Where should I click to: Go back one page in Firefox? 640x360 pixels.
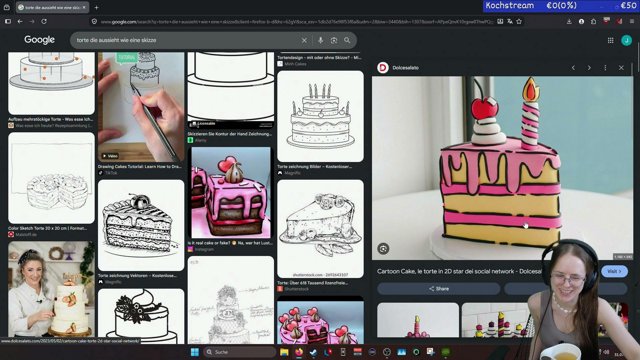pyautogui.click(x=20, y=21)
